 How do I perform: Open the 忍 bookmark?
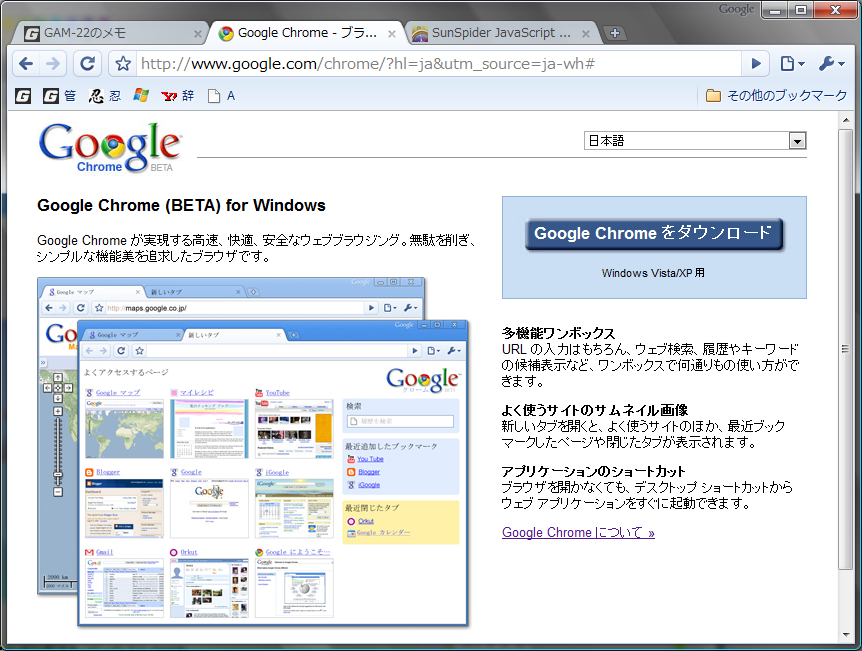point(104,96)
